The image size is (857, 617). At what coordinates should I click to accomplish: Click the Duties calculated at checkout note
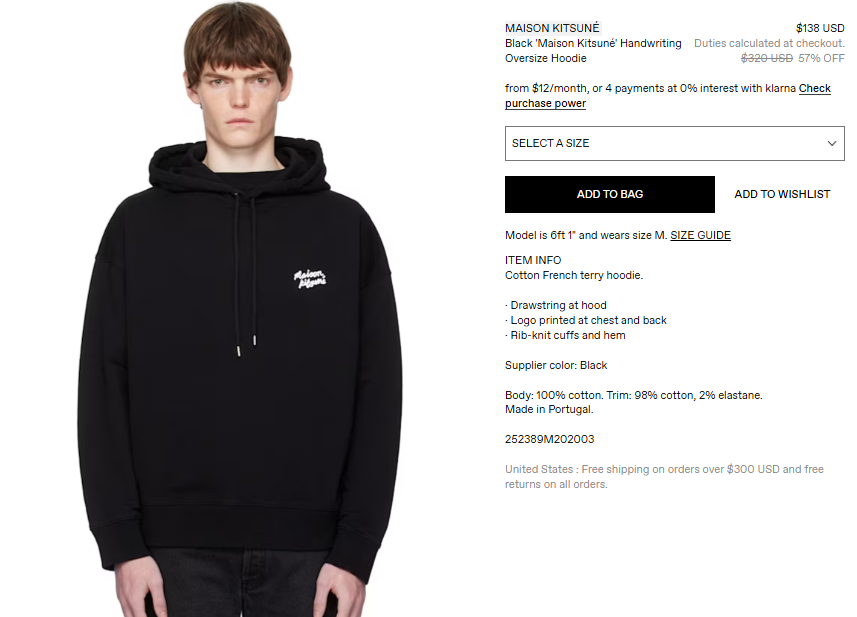click(769, 43)
